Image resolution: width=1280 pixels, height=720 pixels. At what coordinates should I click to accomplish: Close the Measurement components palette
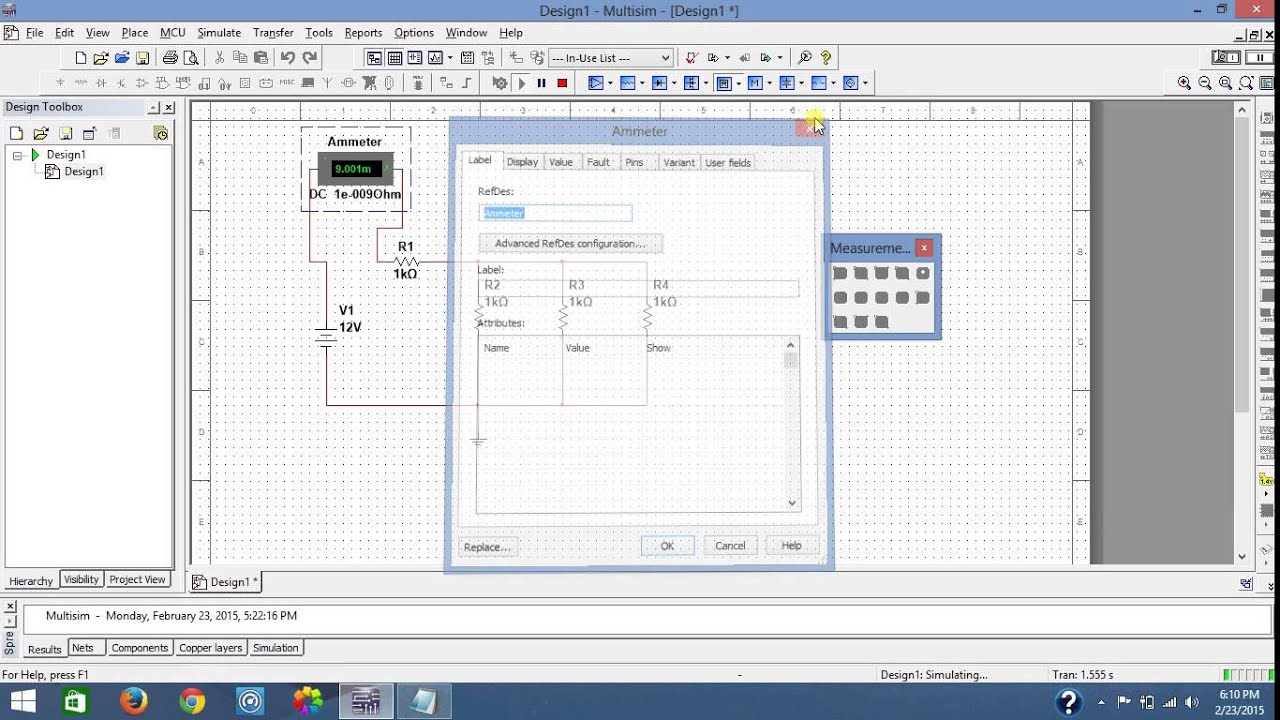(924, 248)
